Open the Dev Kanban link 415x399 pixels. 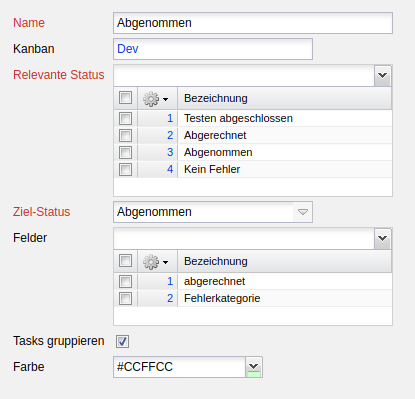pos(128,49)
